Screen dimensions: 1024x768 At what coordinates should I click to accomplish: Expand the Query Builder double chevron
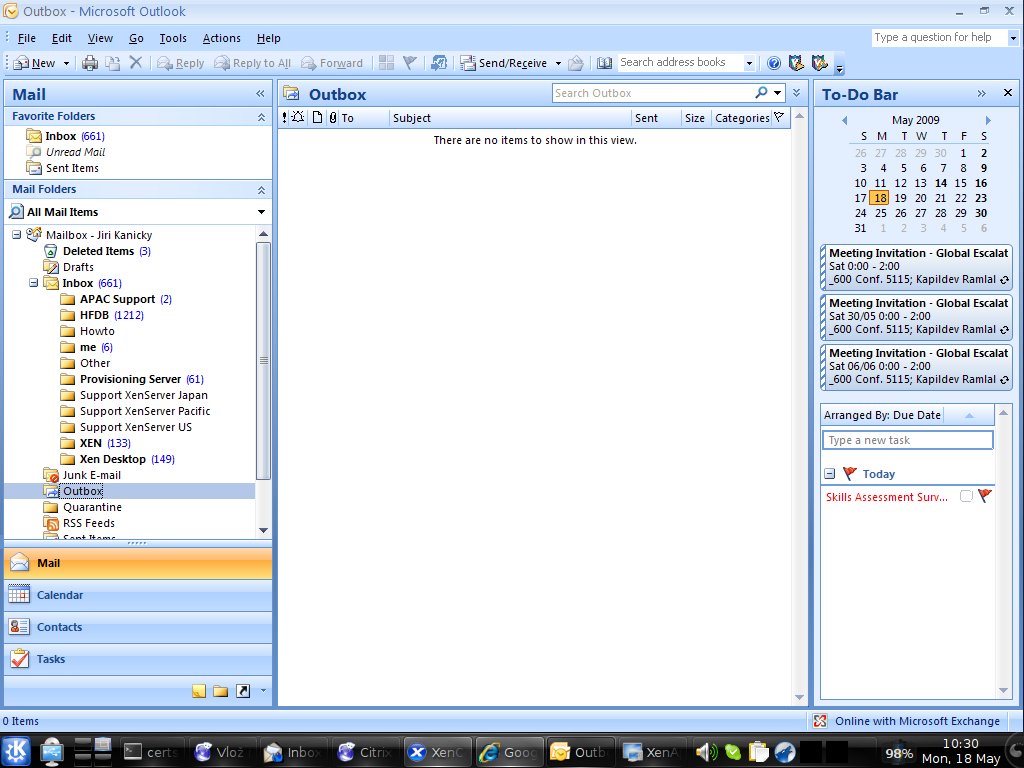pos(797,93)
